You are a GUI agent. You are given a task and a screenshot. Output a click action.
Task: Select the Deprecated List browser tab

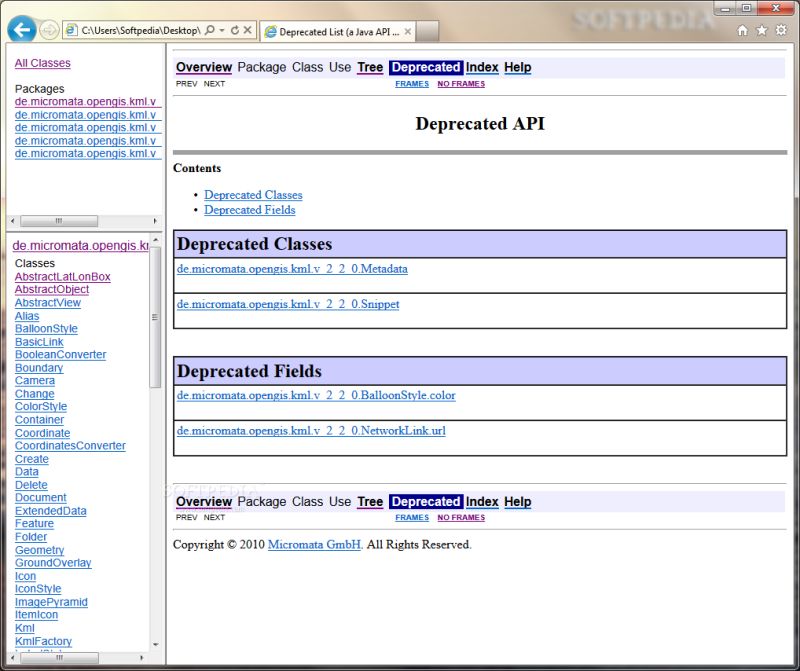(x=337, y=32)
